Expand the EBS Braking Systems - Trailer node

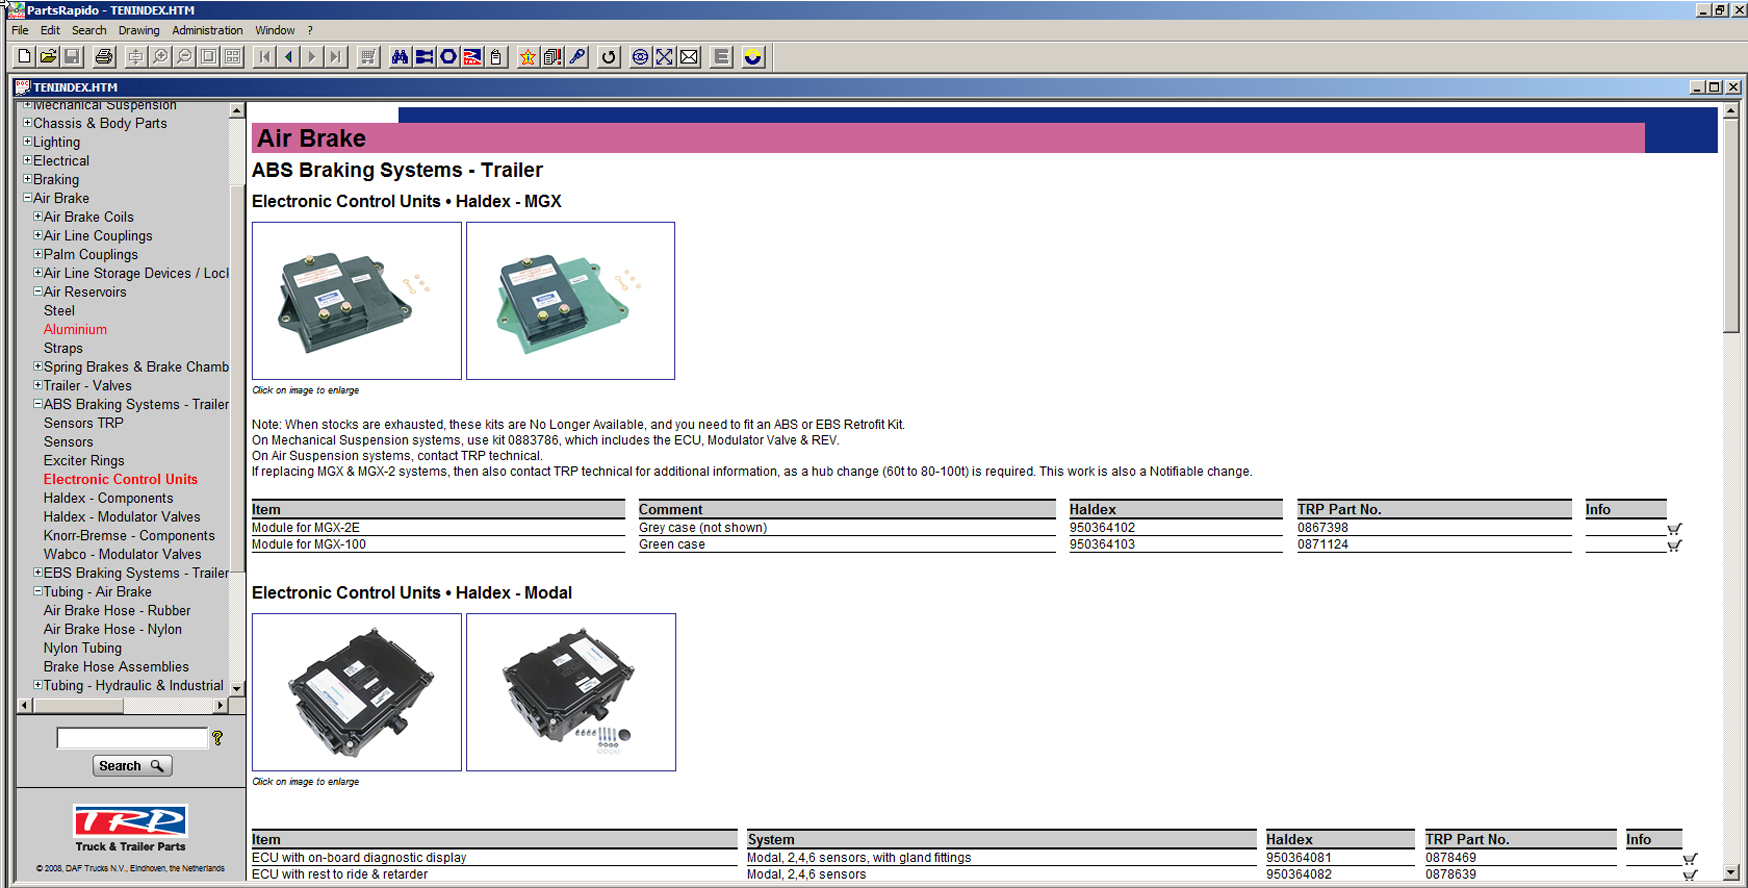pos(38,572)
